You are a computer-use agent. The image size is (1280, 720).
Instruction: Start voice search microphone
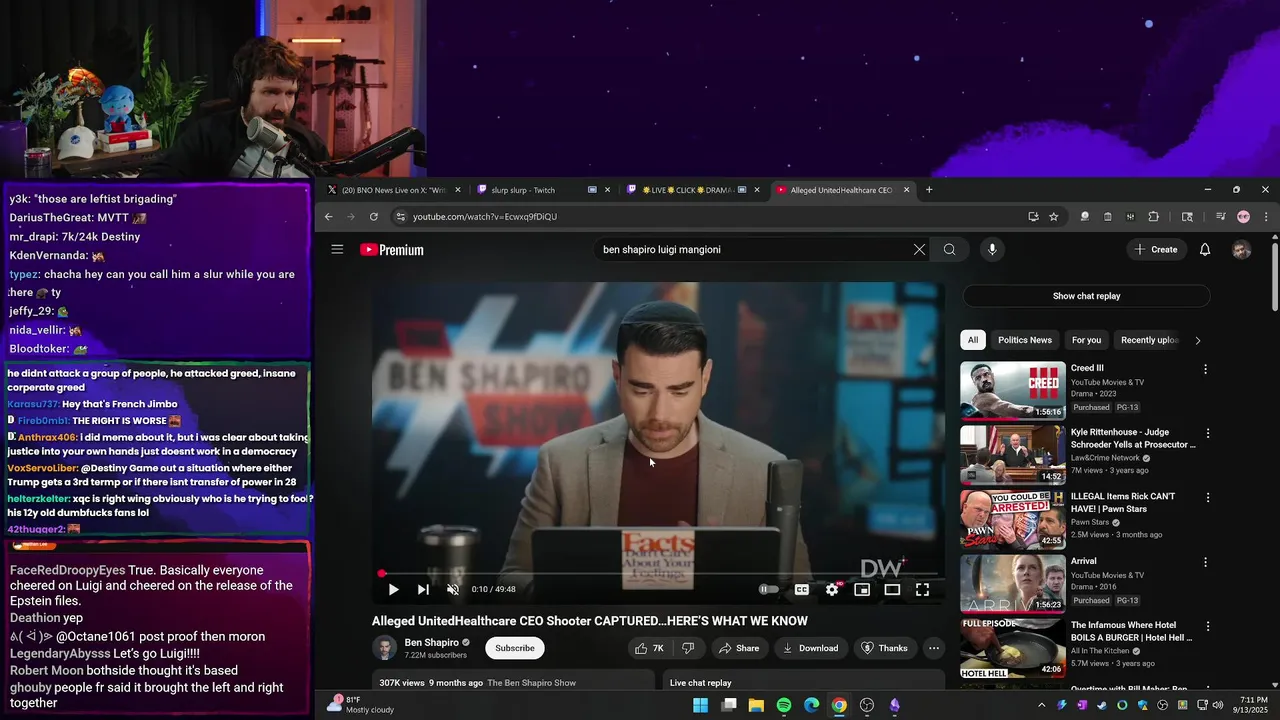[x=992, y=249]
